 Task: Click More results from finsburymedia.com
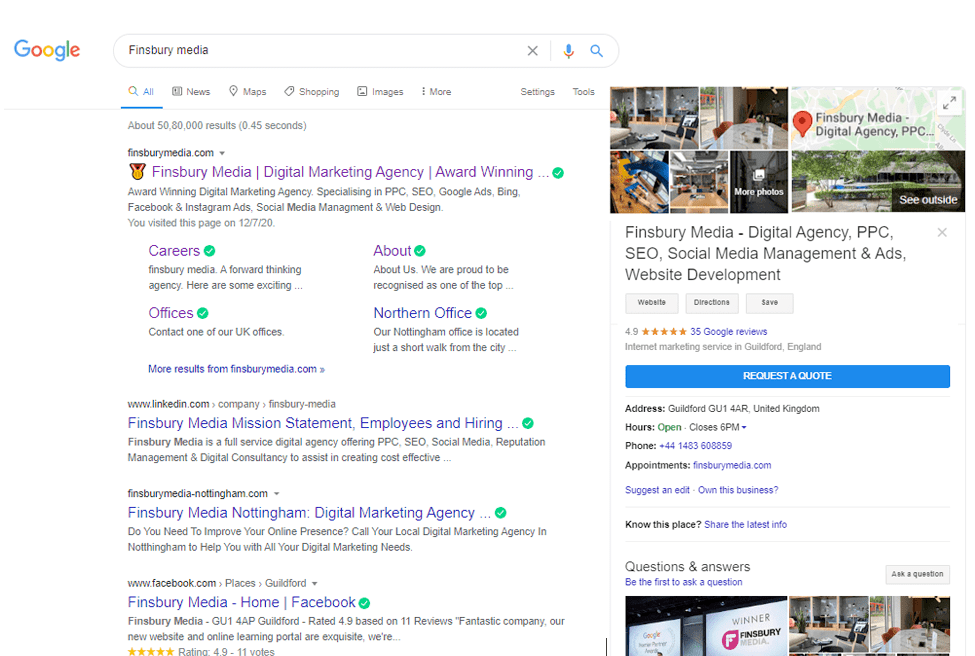click(236, 369)
